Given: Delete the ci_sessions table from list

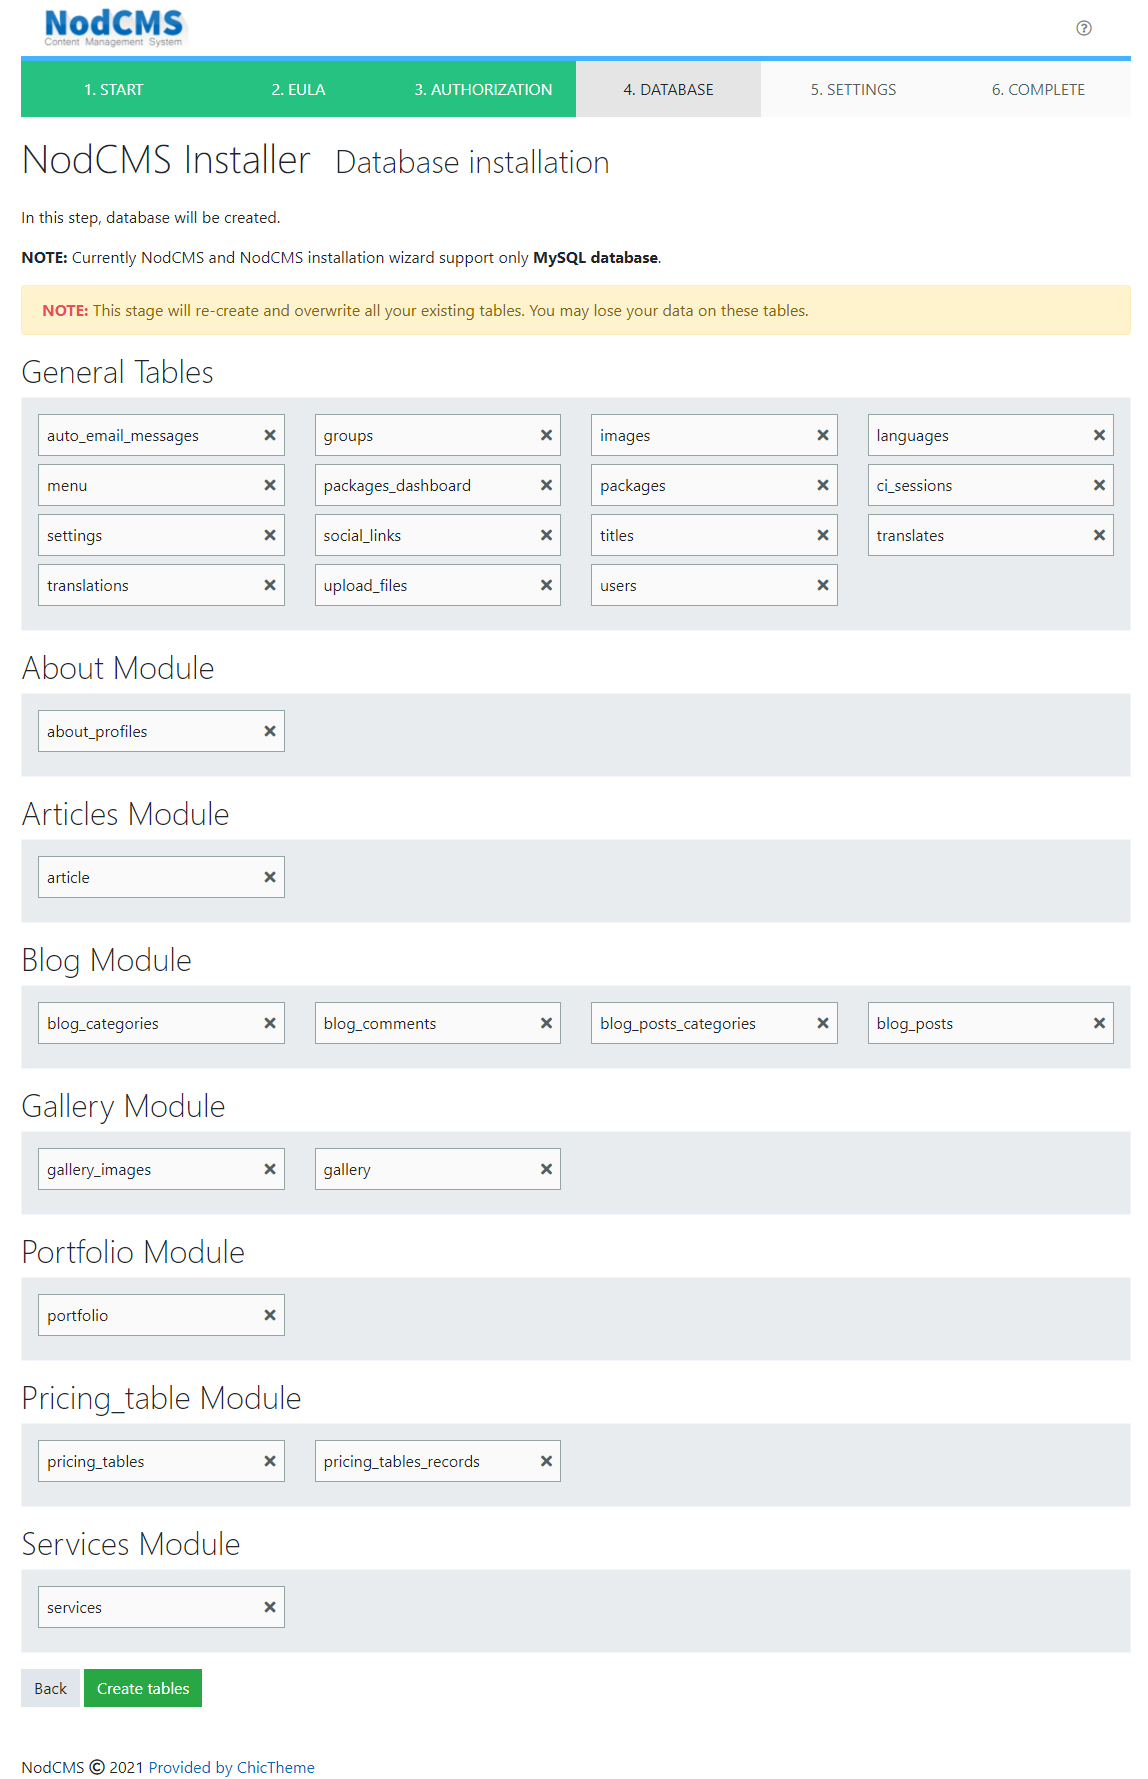Looking at the screenshot, I should pyautogui.click(x=1098, y=485).
